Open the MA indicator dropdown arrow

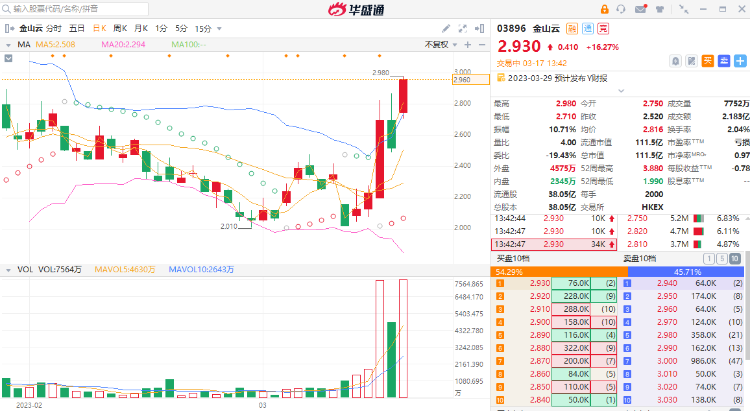tap(8, 45)
